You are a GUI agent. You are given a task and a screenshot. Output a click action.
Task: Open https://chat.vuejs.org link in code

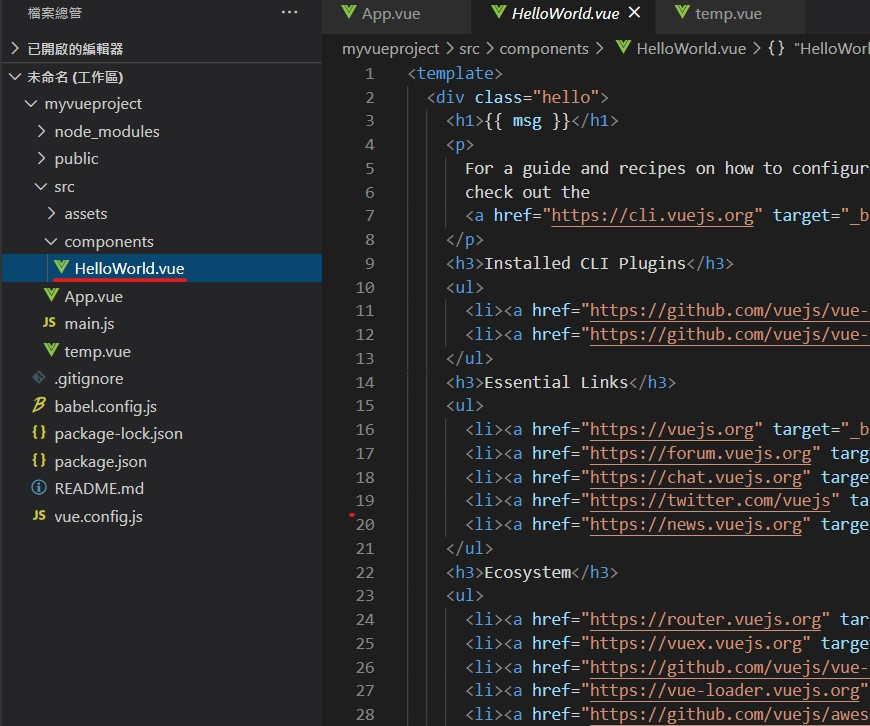point(695,477)
